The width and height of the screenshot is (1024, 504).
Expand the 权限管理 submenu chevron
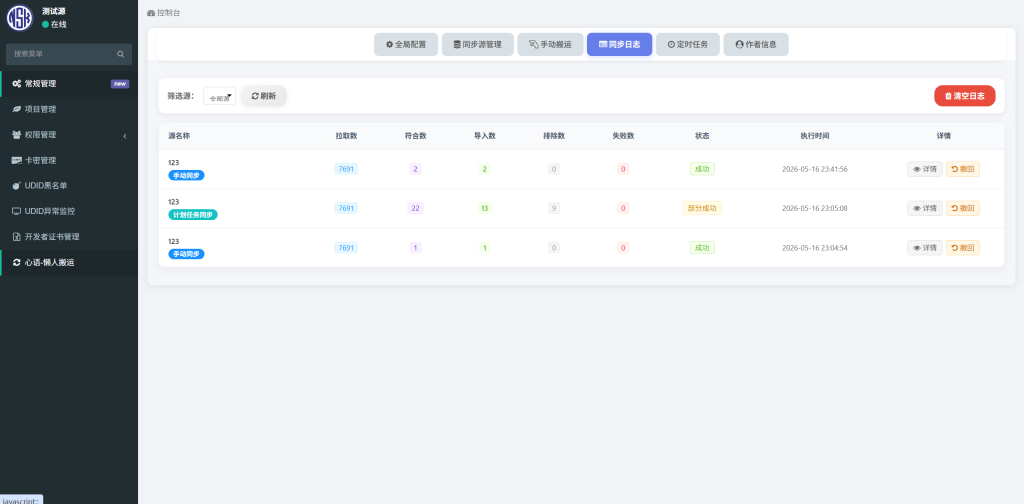(125, 135)
